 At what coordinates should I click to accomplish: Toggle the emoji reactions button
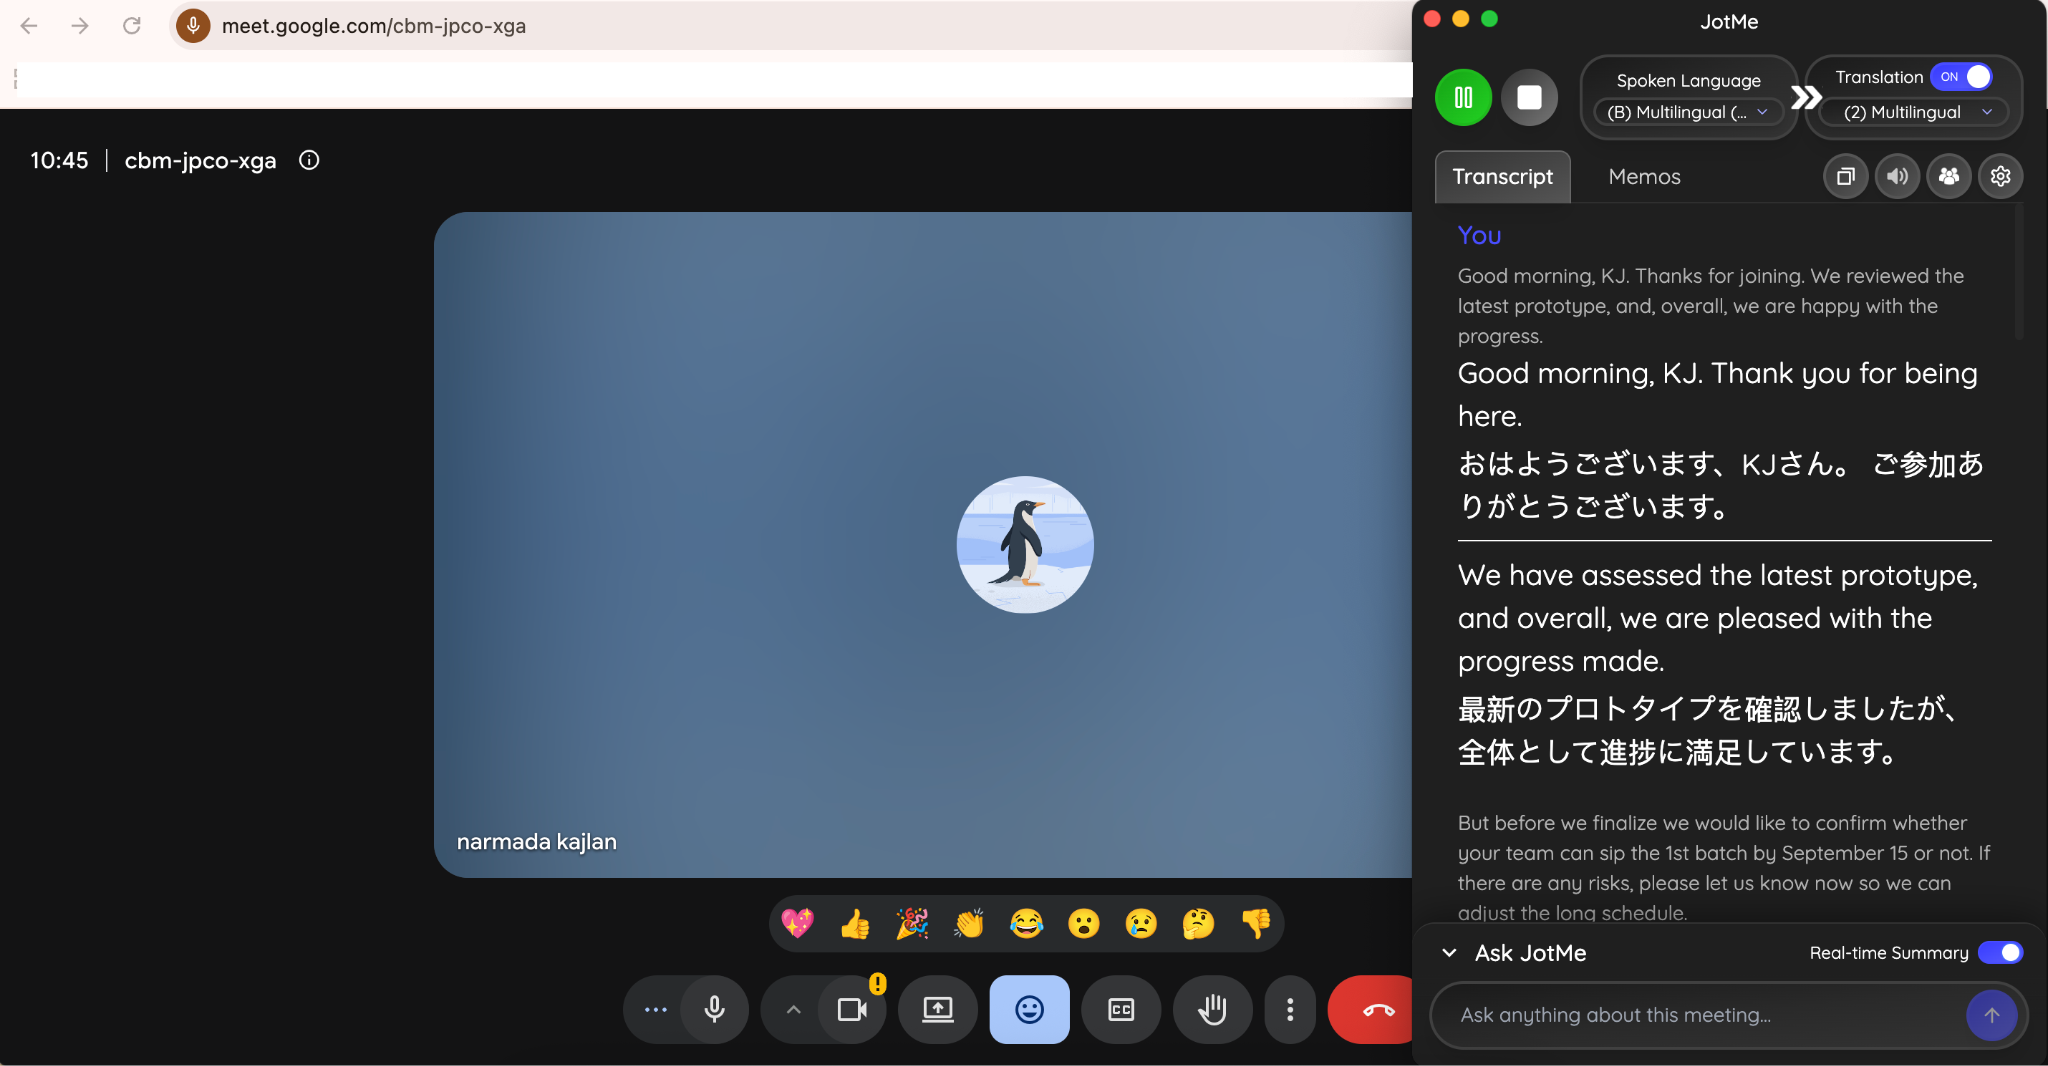click(x=1029, y=1010)
